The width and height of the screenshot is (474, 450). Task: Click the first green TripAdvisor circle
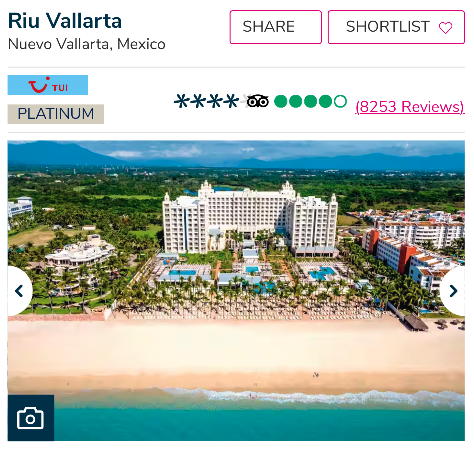coord(280,101)
